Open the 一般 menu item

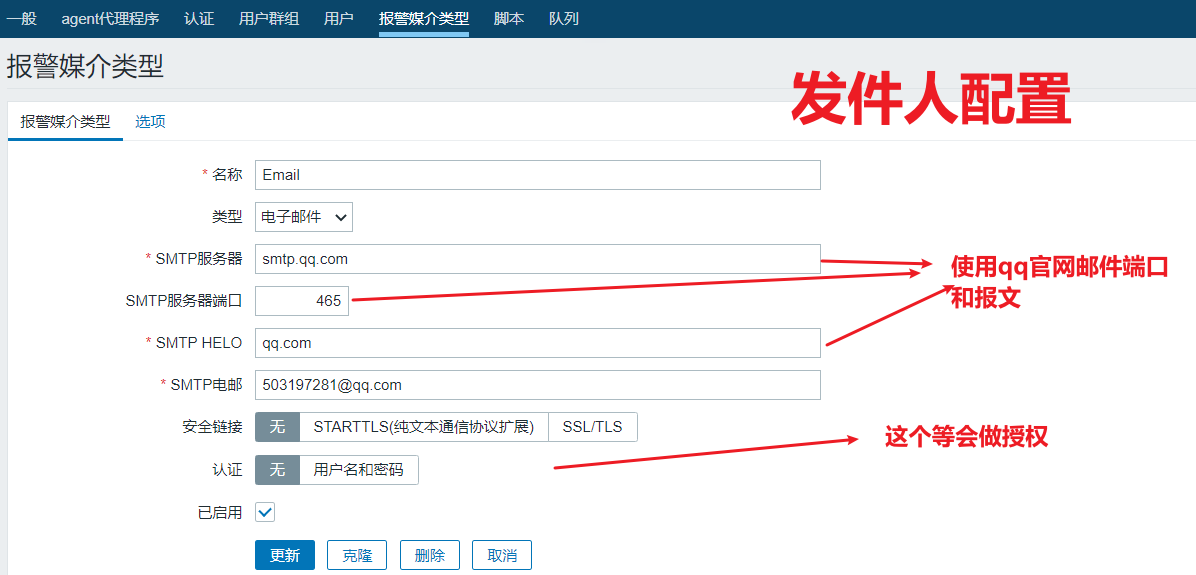click(21, 19)
